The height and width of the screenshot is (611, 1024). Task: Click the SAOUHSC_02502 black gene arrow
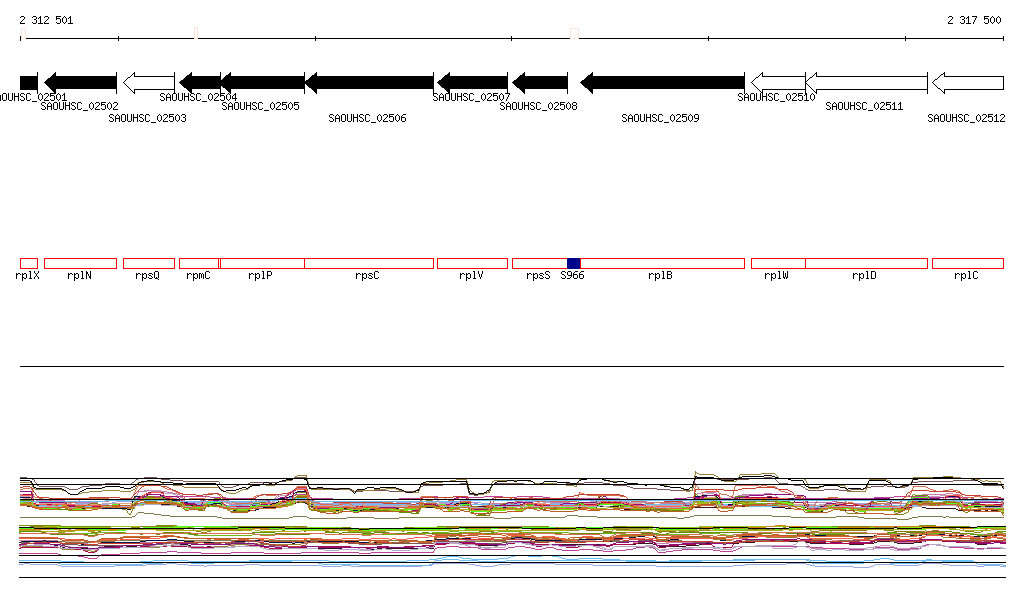tap(80, 83)
